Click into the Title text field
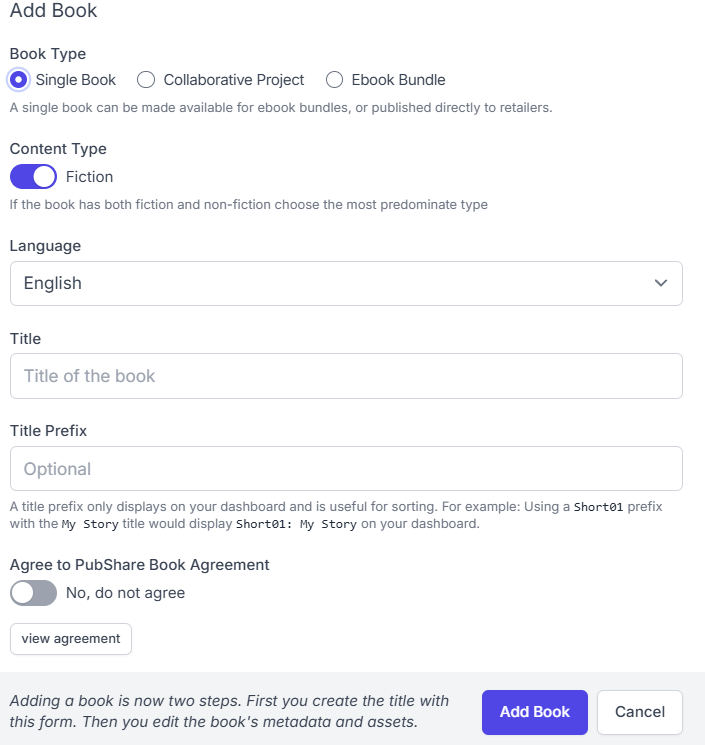Screen dimensions: 705x745 345,376
